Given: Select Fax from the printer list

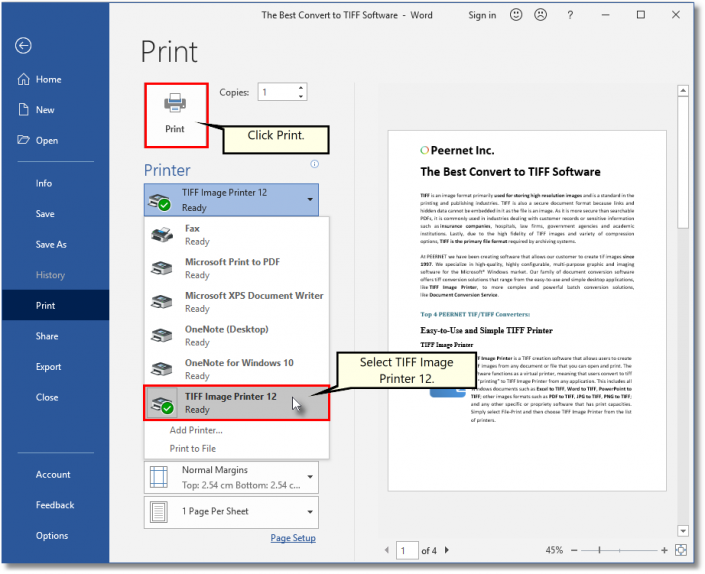Looking at the screenshot, I should (236, 235).
